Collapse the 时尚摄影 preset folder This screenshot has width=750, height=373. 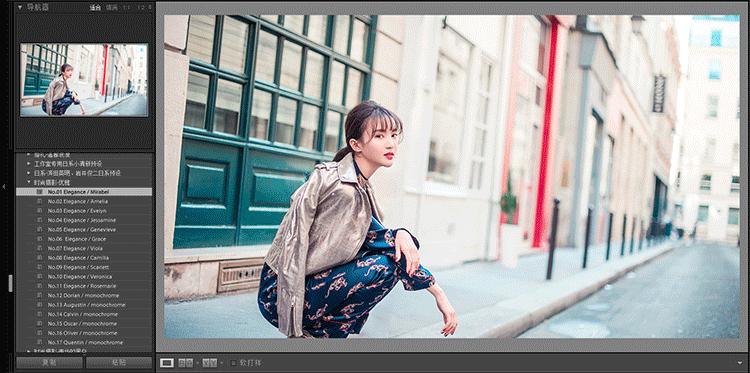[x=29, y=183]
